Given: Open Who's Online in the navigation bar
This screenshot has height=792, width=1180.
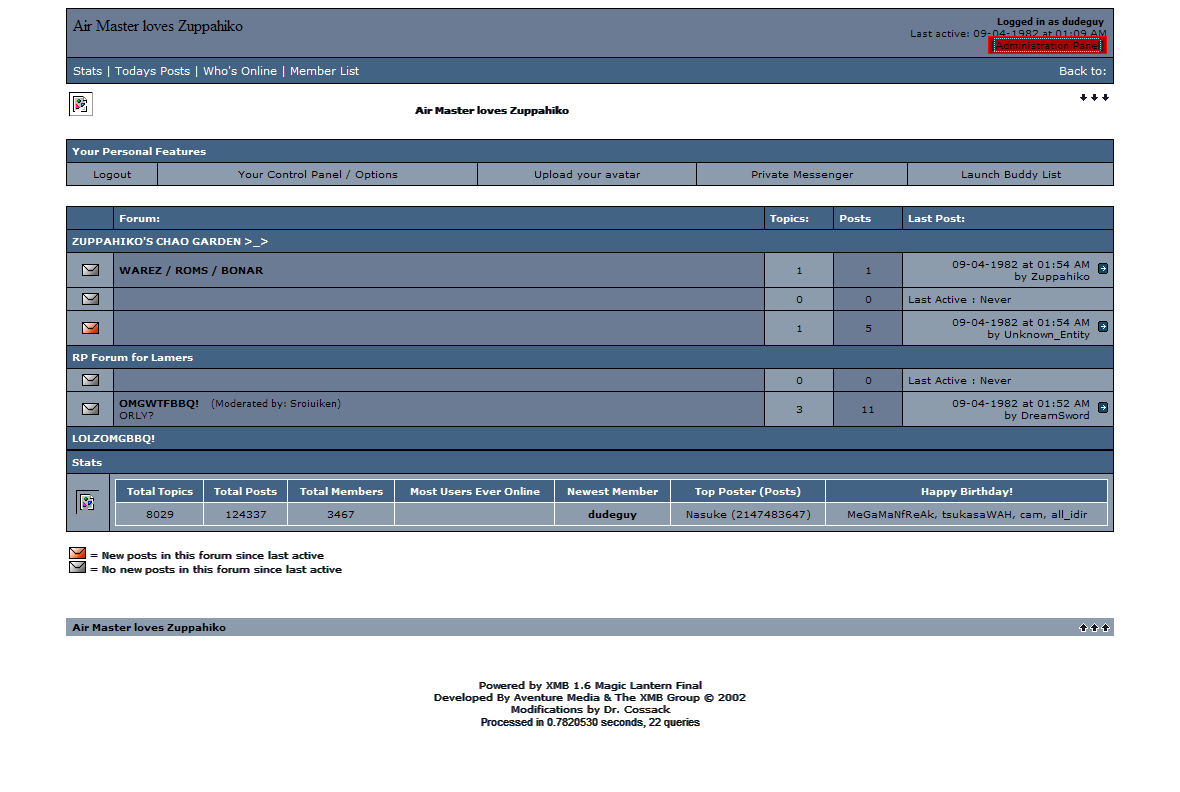Looking at the screenshot, I should click(x=240, y=71).
